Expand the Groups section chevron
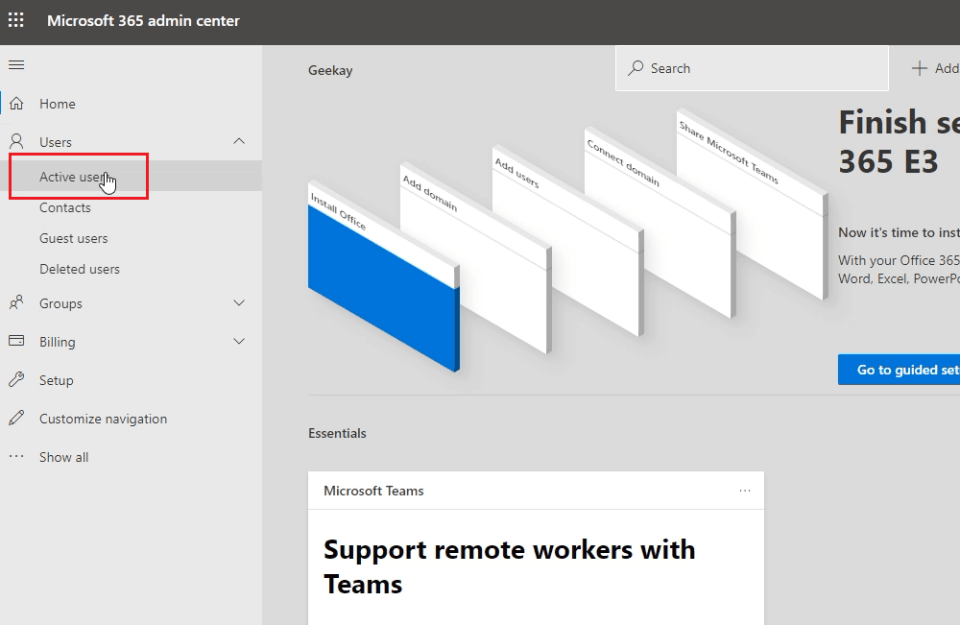The width and height of the screenshot is (960, 625). click(x=239, y=303)
